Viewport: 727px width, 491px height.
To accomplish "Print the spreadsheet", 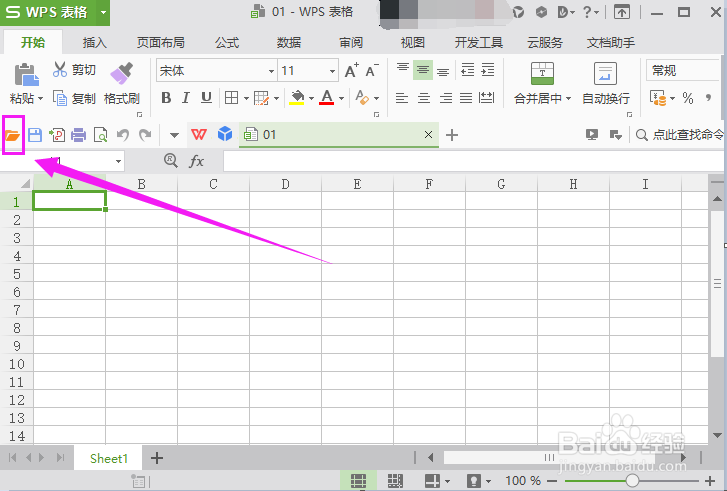I will pos(78,135).
